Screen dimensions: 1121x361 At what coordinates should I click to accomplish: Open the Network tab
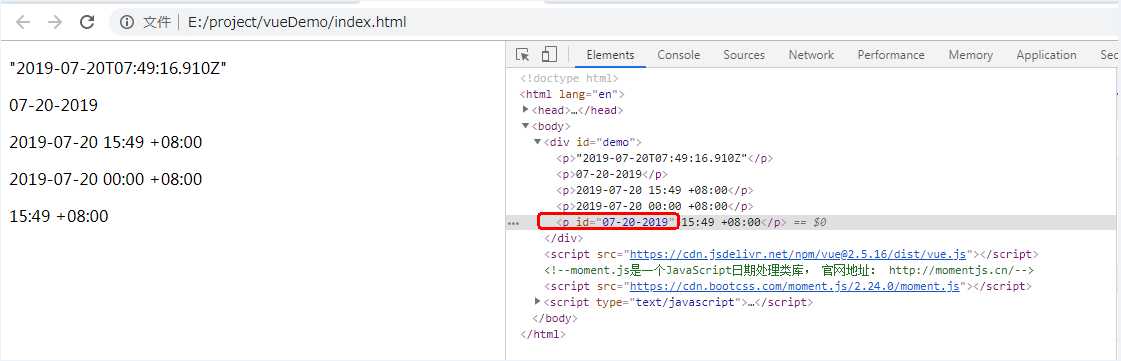(x=811, y=55)
